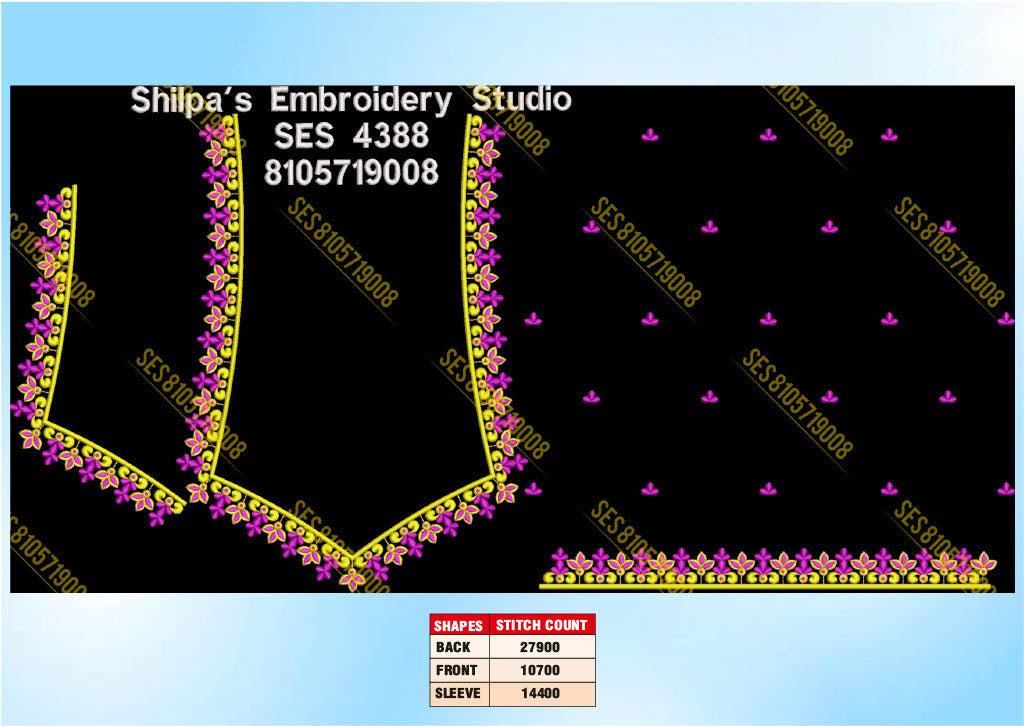This screenshot has width=1024, height=726.
Task: Click the SHAPES table header cell
Action: (458, 625)
